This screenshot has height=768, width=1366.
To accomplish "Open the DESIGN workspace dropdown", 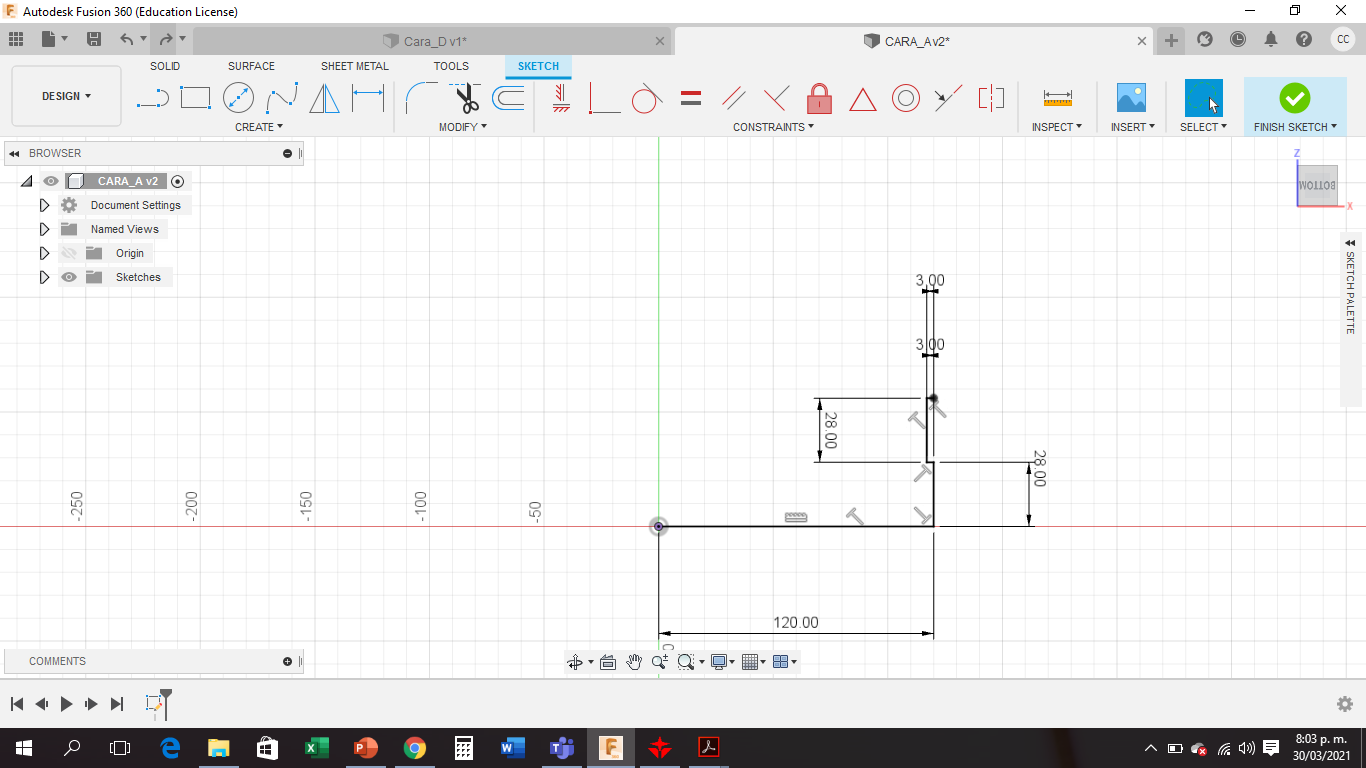I will 66,96.
